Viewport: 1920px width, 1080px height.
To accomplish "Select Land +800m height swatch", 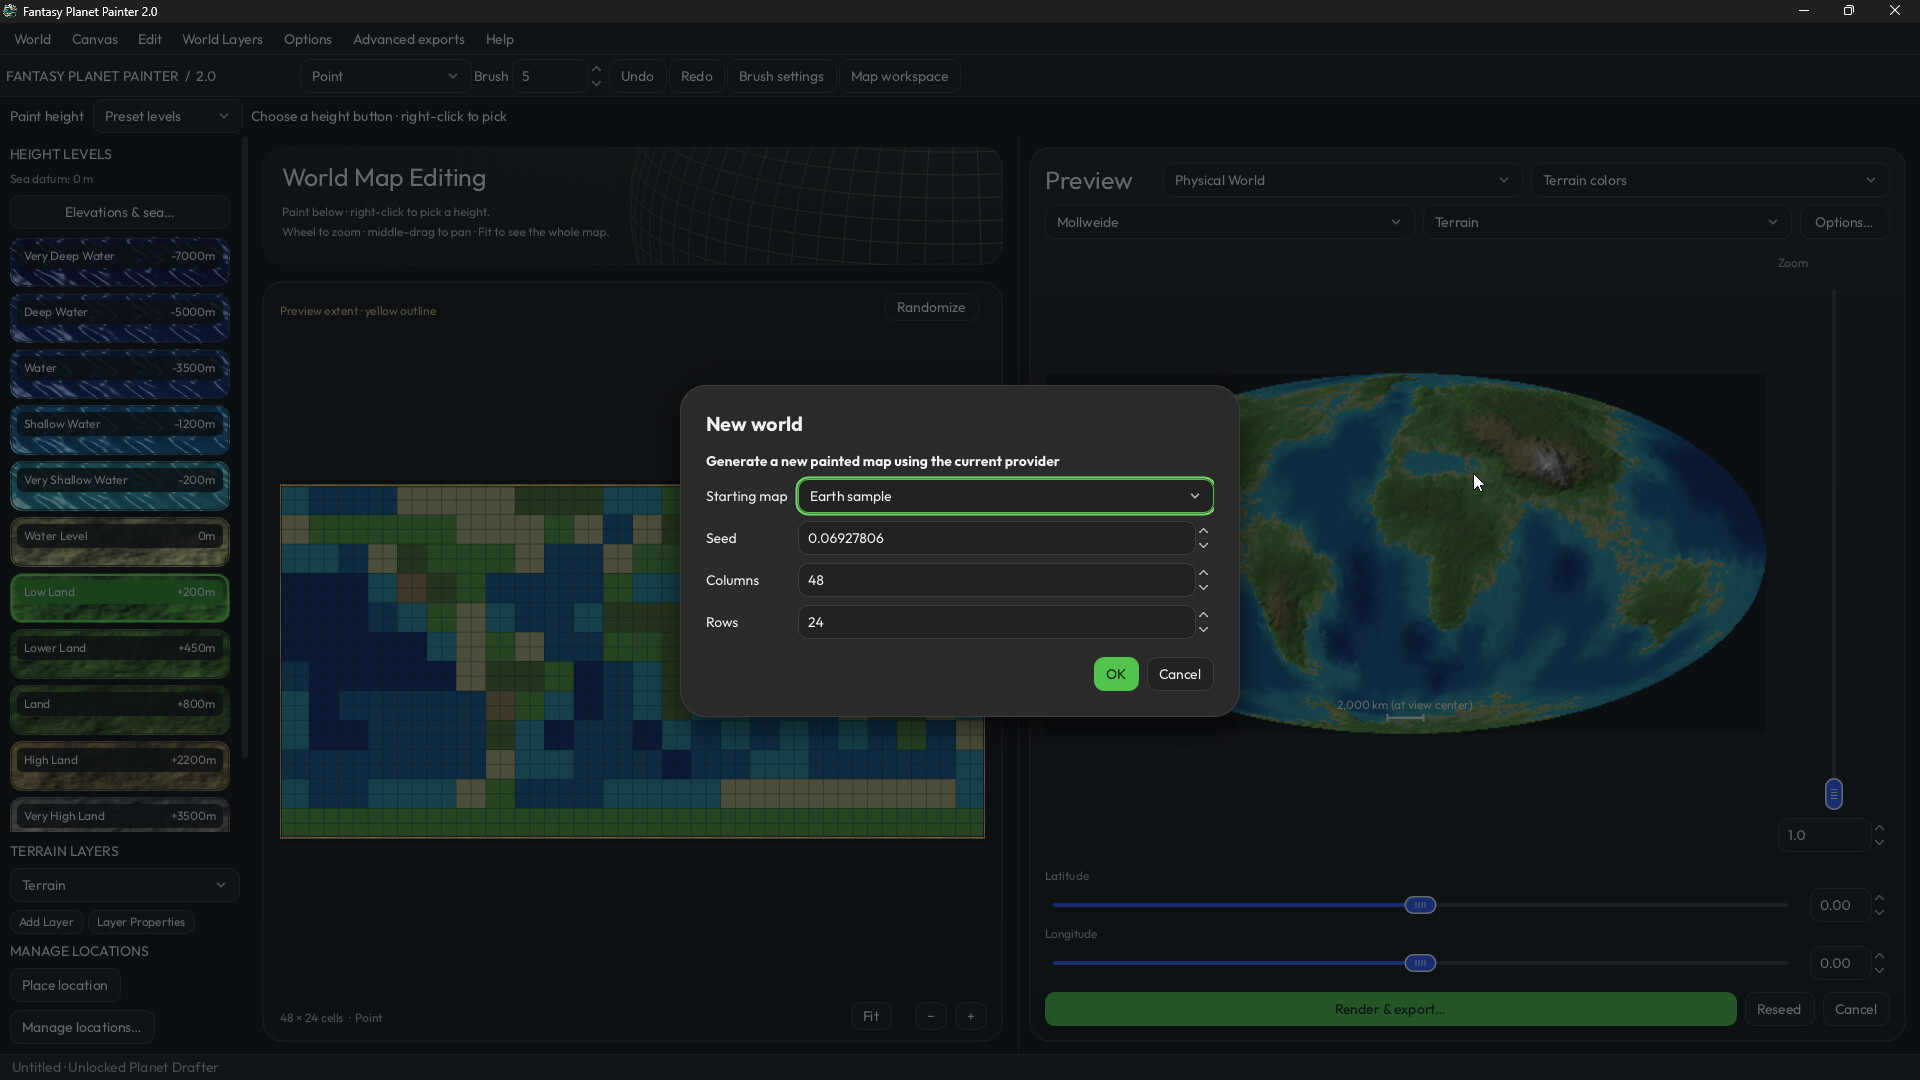I will (120, 710).
